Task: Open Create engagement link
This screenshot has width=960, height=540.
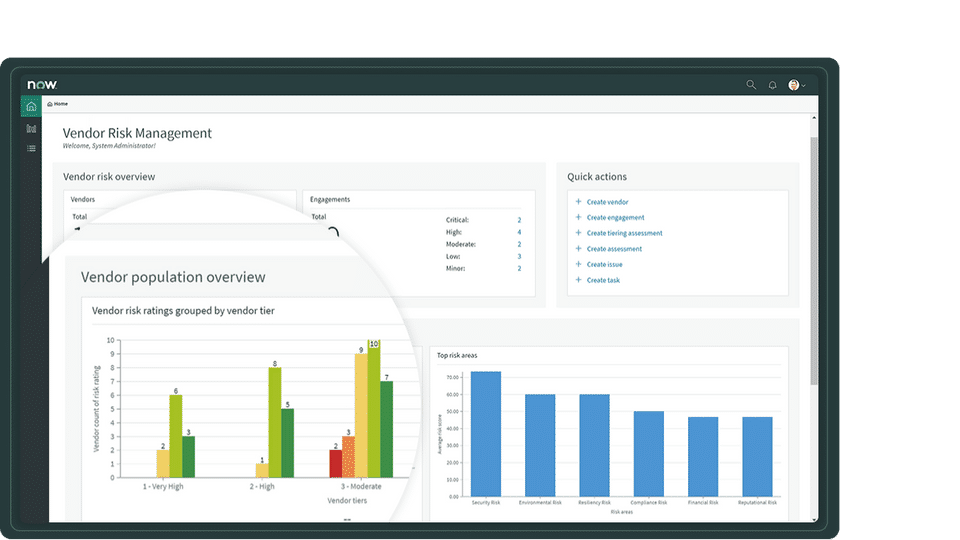Action: 615,217
